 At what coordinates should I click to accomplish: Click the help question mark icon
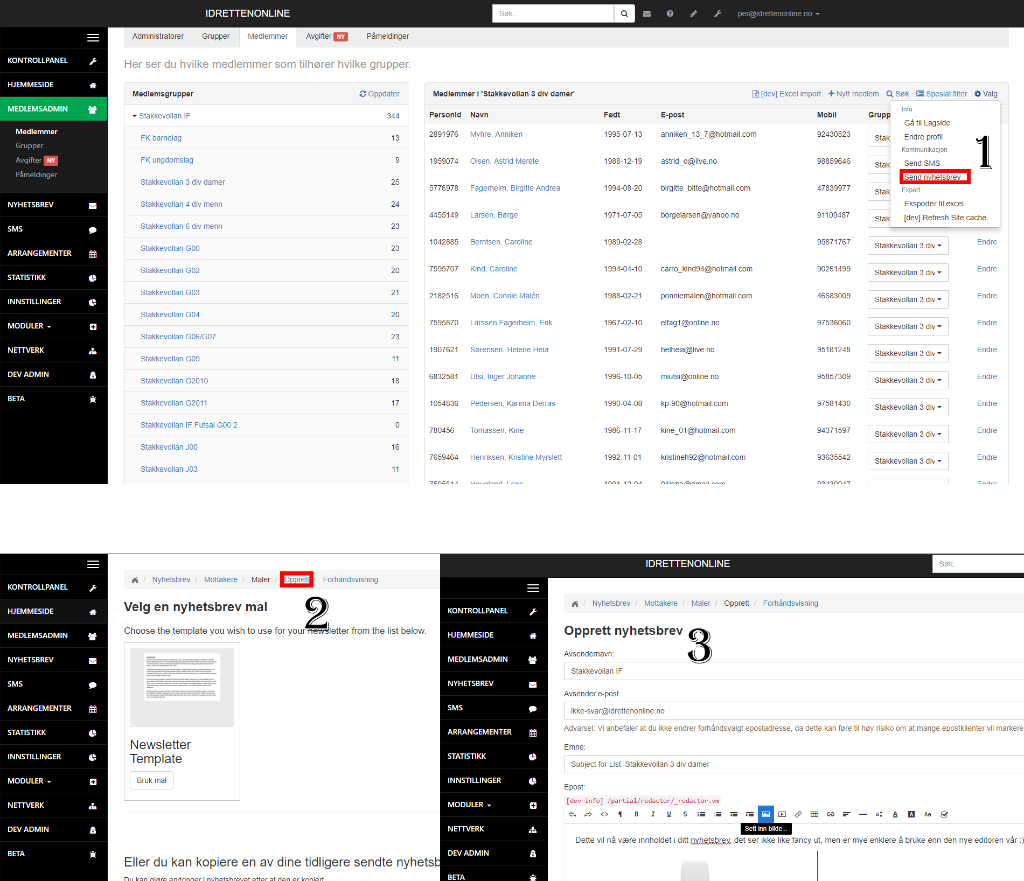point(670,14)
